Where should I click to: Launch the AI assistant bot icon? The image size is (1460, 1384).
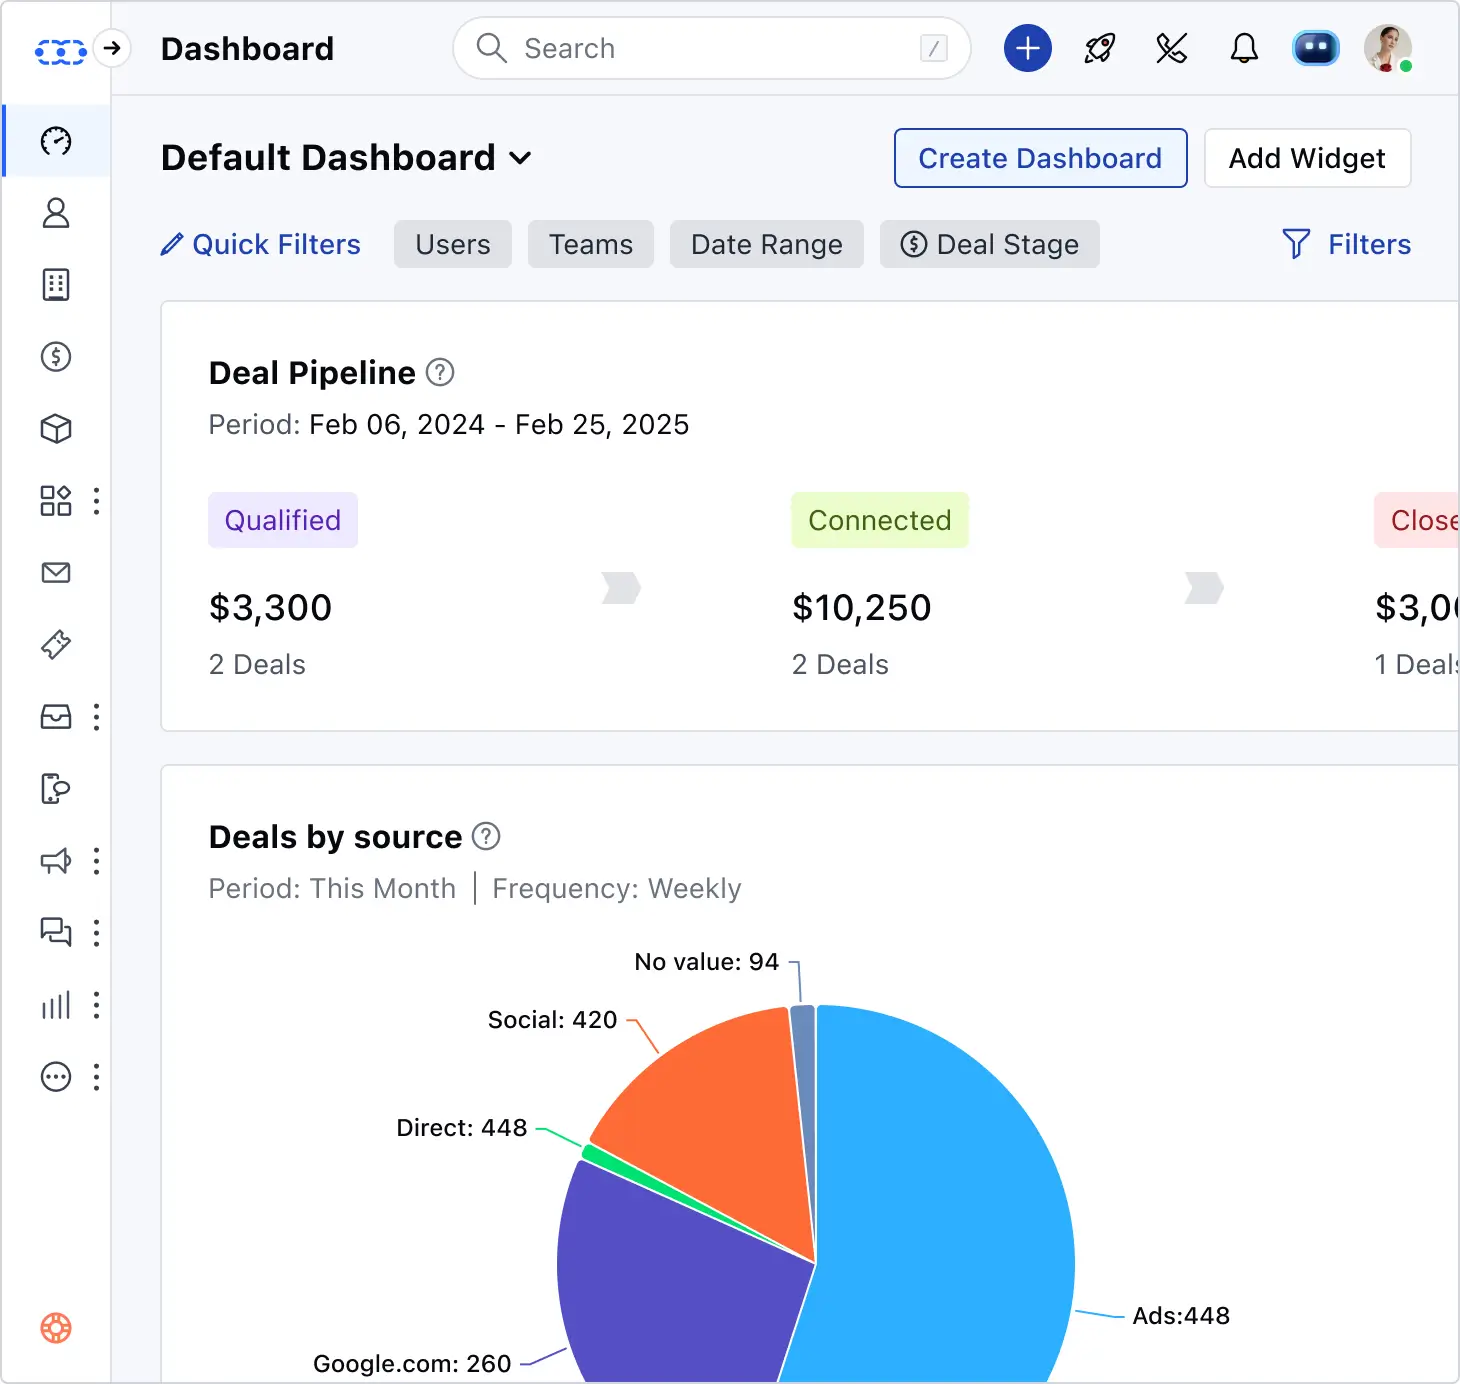coord(1315,47)
